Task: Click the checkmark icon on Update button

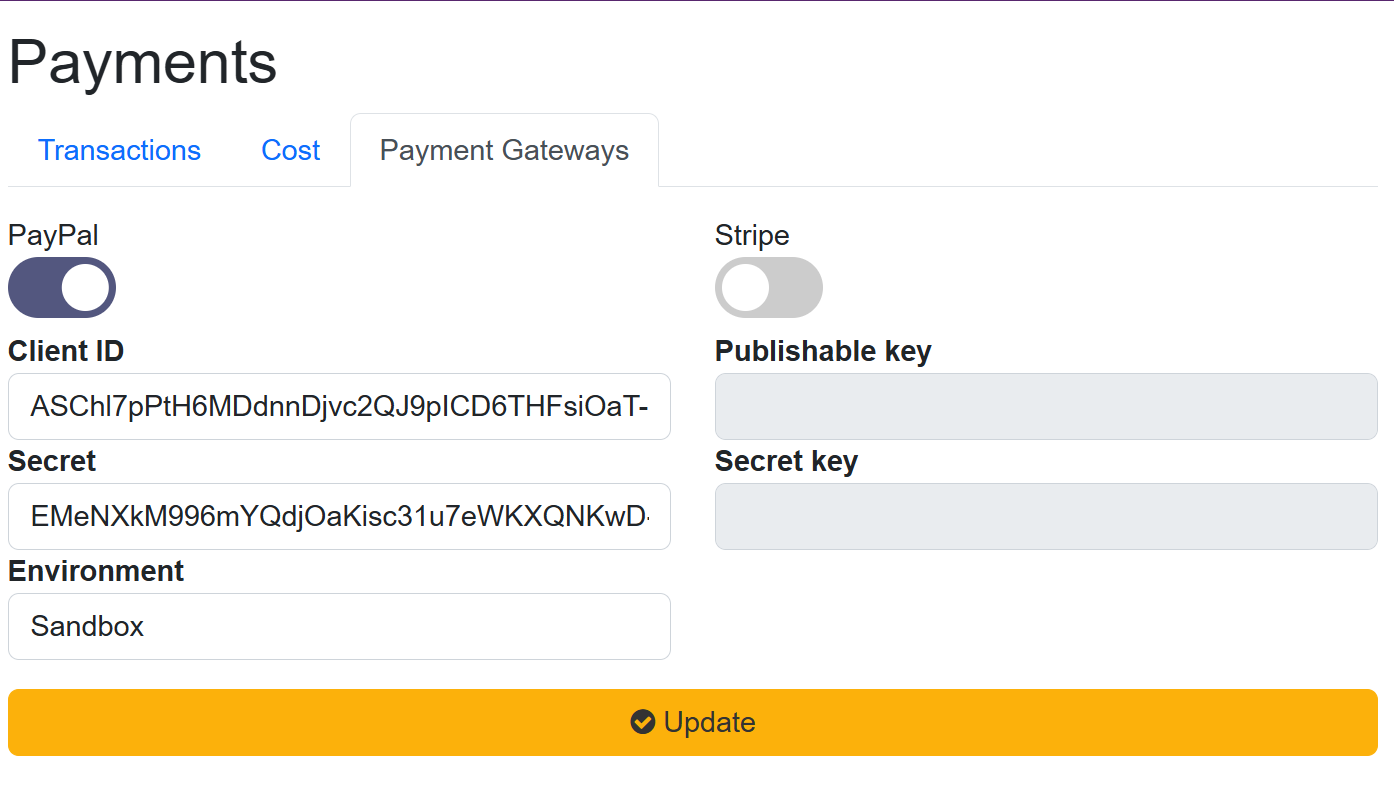Action: pos(642,722)
